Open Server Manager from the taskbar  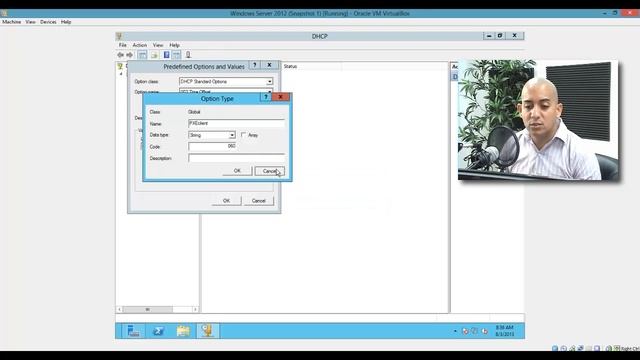[x=133, y=331]
